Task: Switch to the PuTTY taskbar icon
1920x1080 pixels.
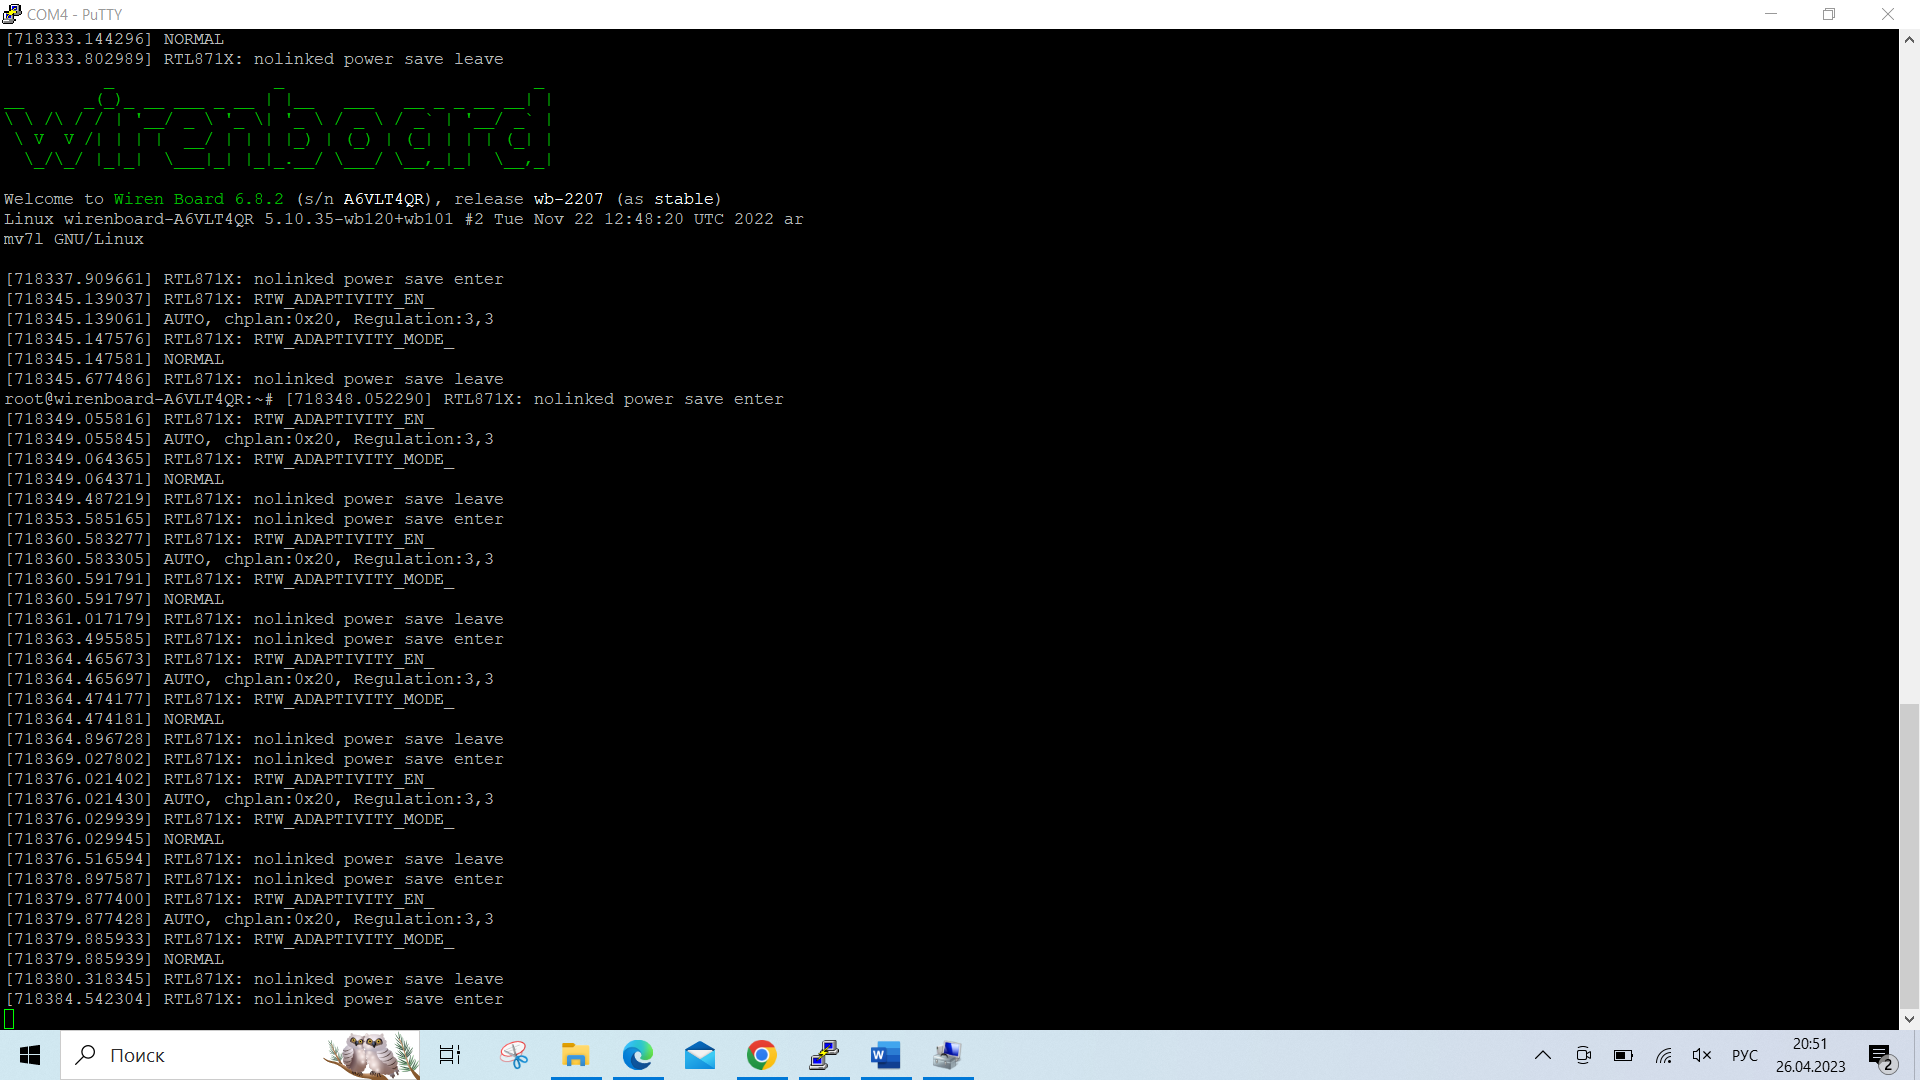Action: (824, 1055)
